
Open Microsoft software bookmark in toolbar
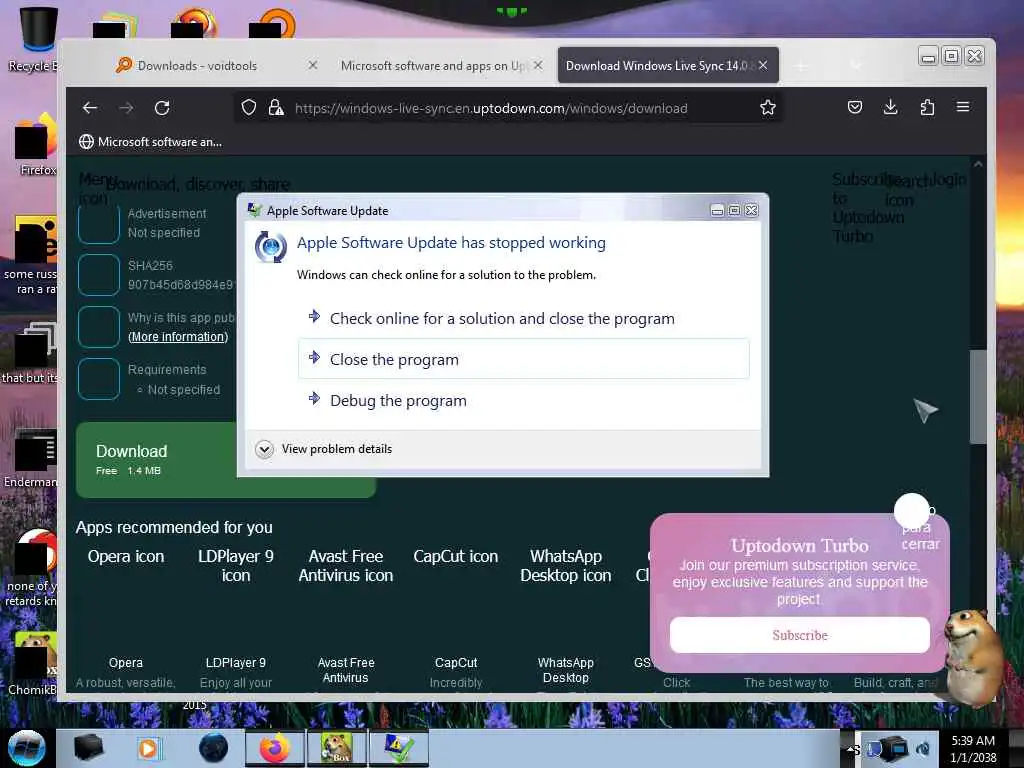pos(150,142)
